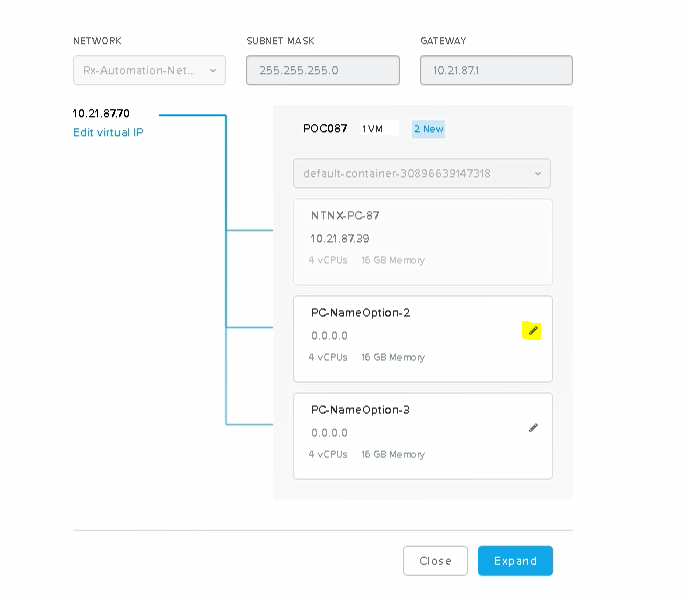Viewport: 683px width, 599px height.
Task: Click the edit pencil for PC-NameOption-2
Action: tap(533, 330)
